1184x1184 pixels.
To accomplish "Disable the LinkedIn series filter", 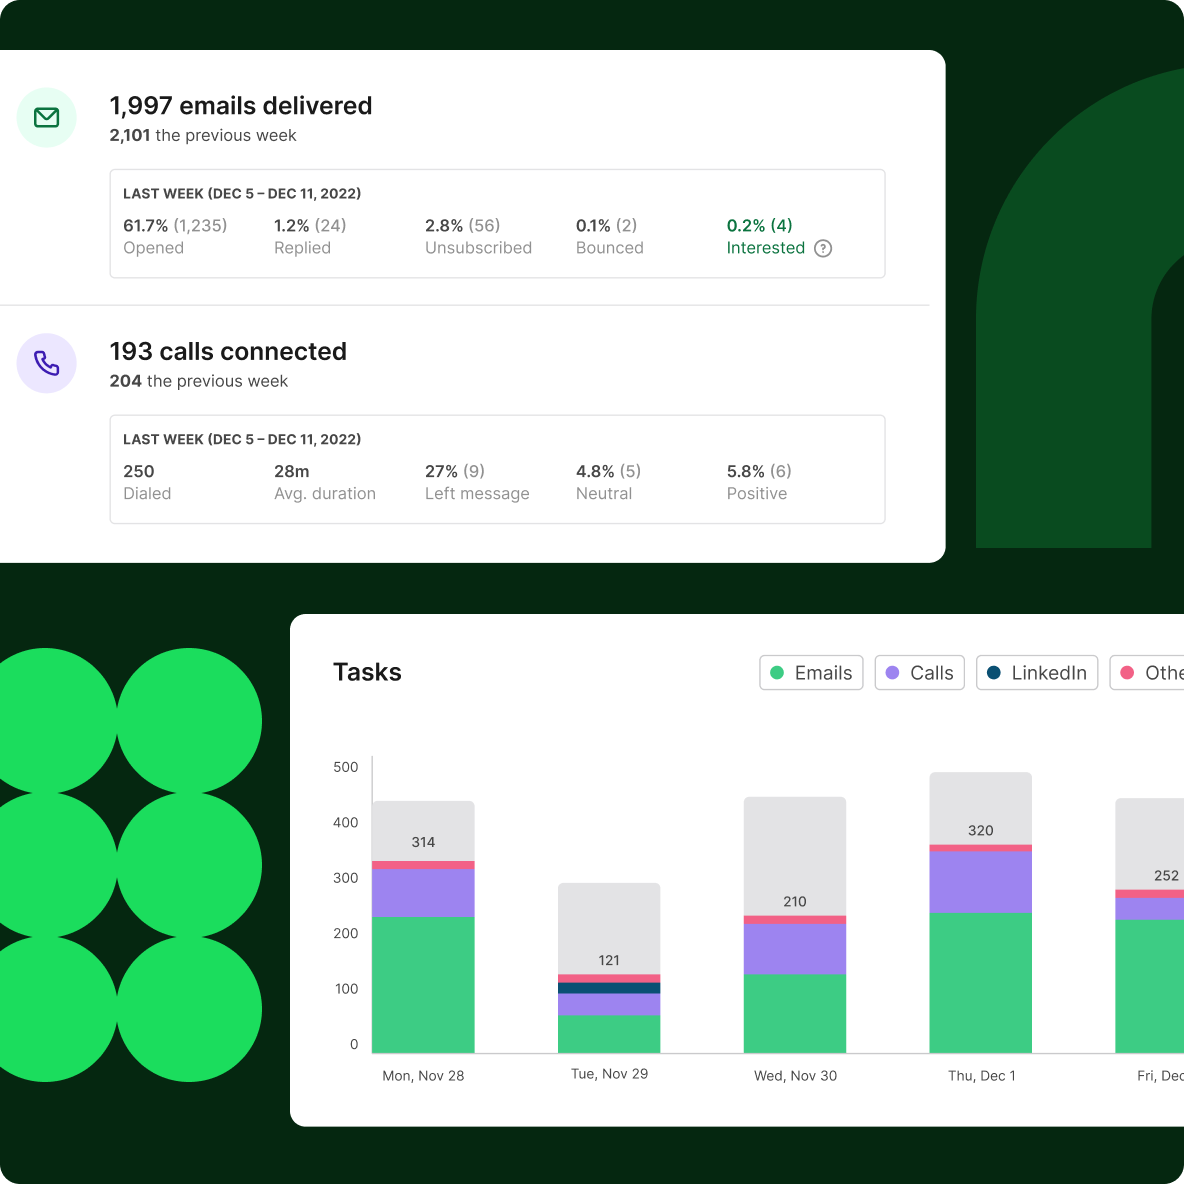I will [1037, 673].
